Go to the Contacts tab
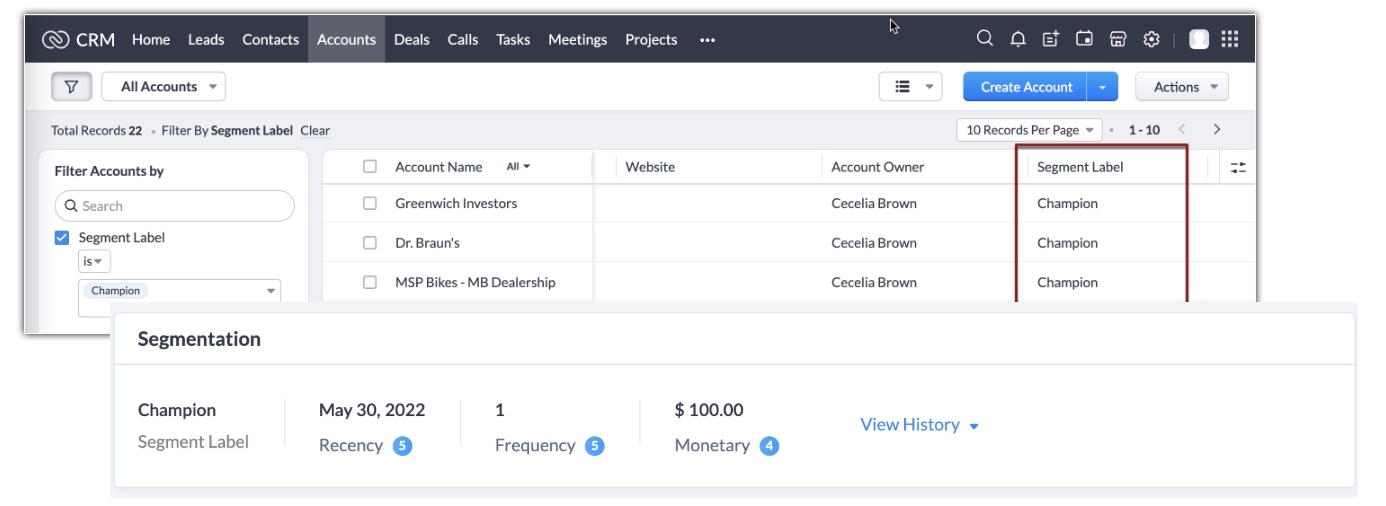Viewport: 1386px width, 506px height. 270,40
